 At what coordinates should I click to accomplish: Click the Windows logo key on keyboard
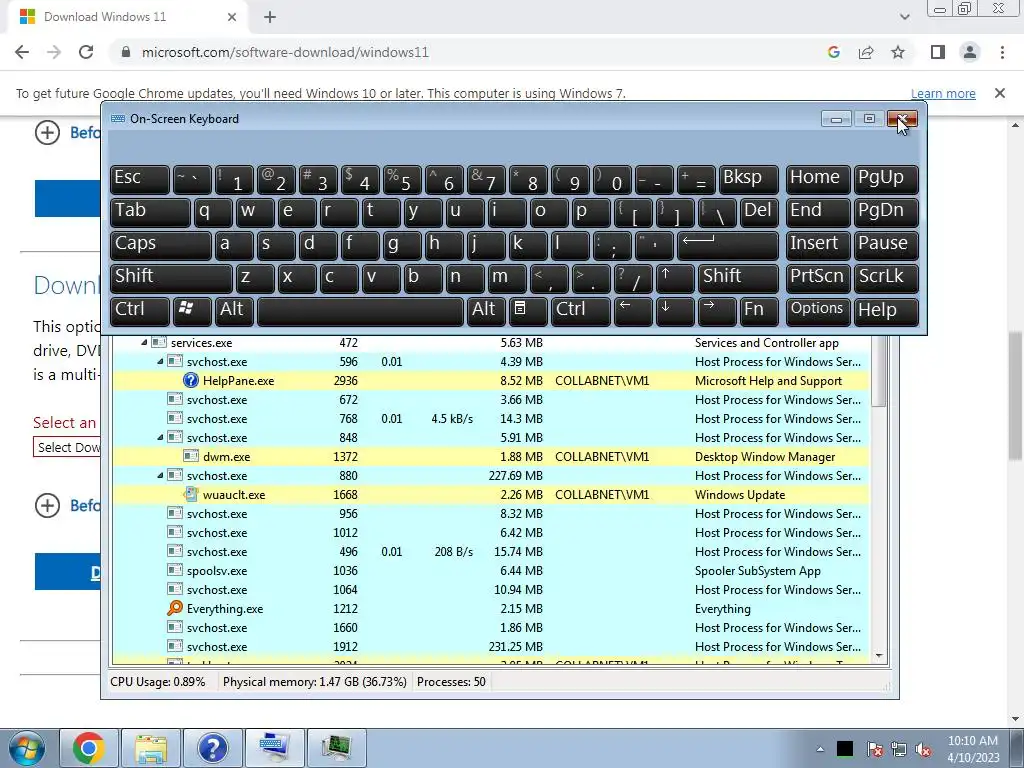192,310
